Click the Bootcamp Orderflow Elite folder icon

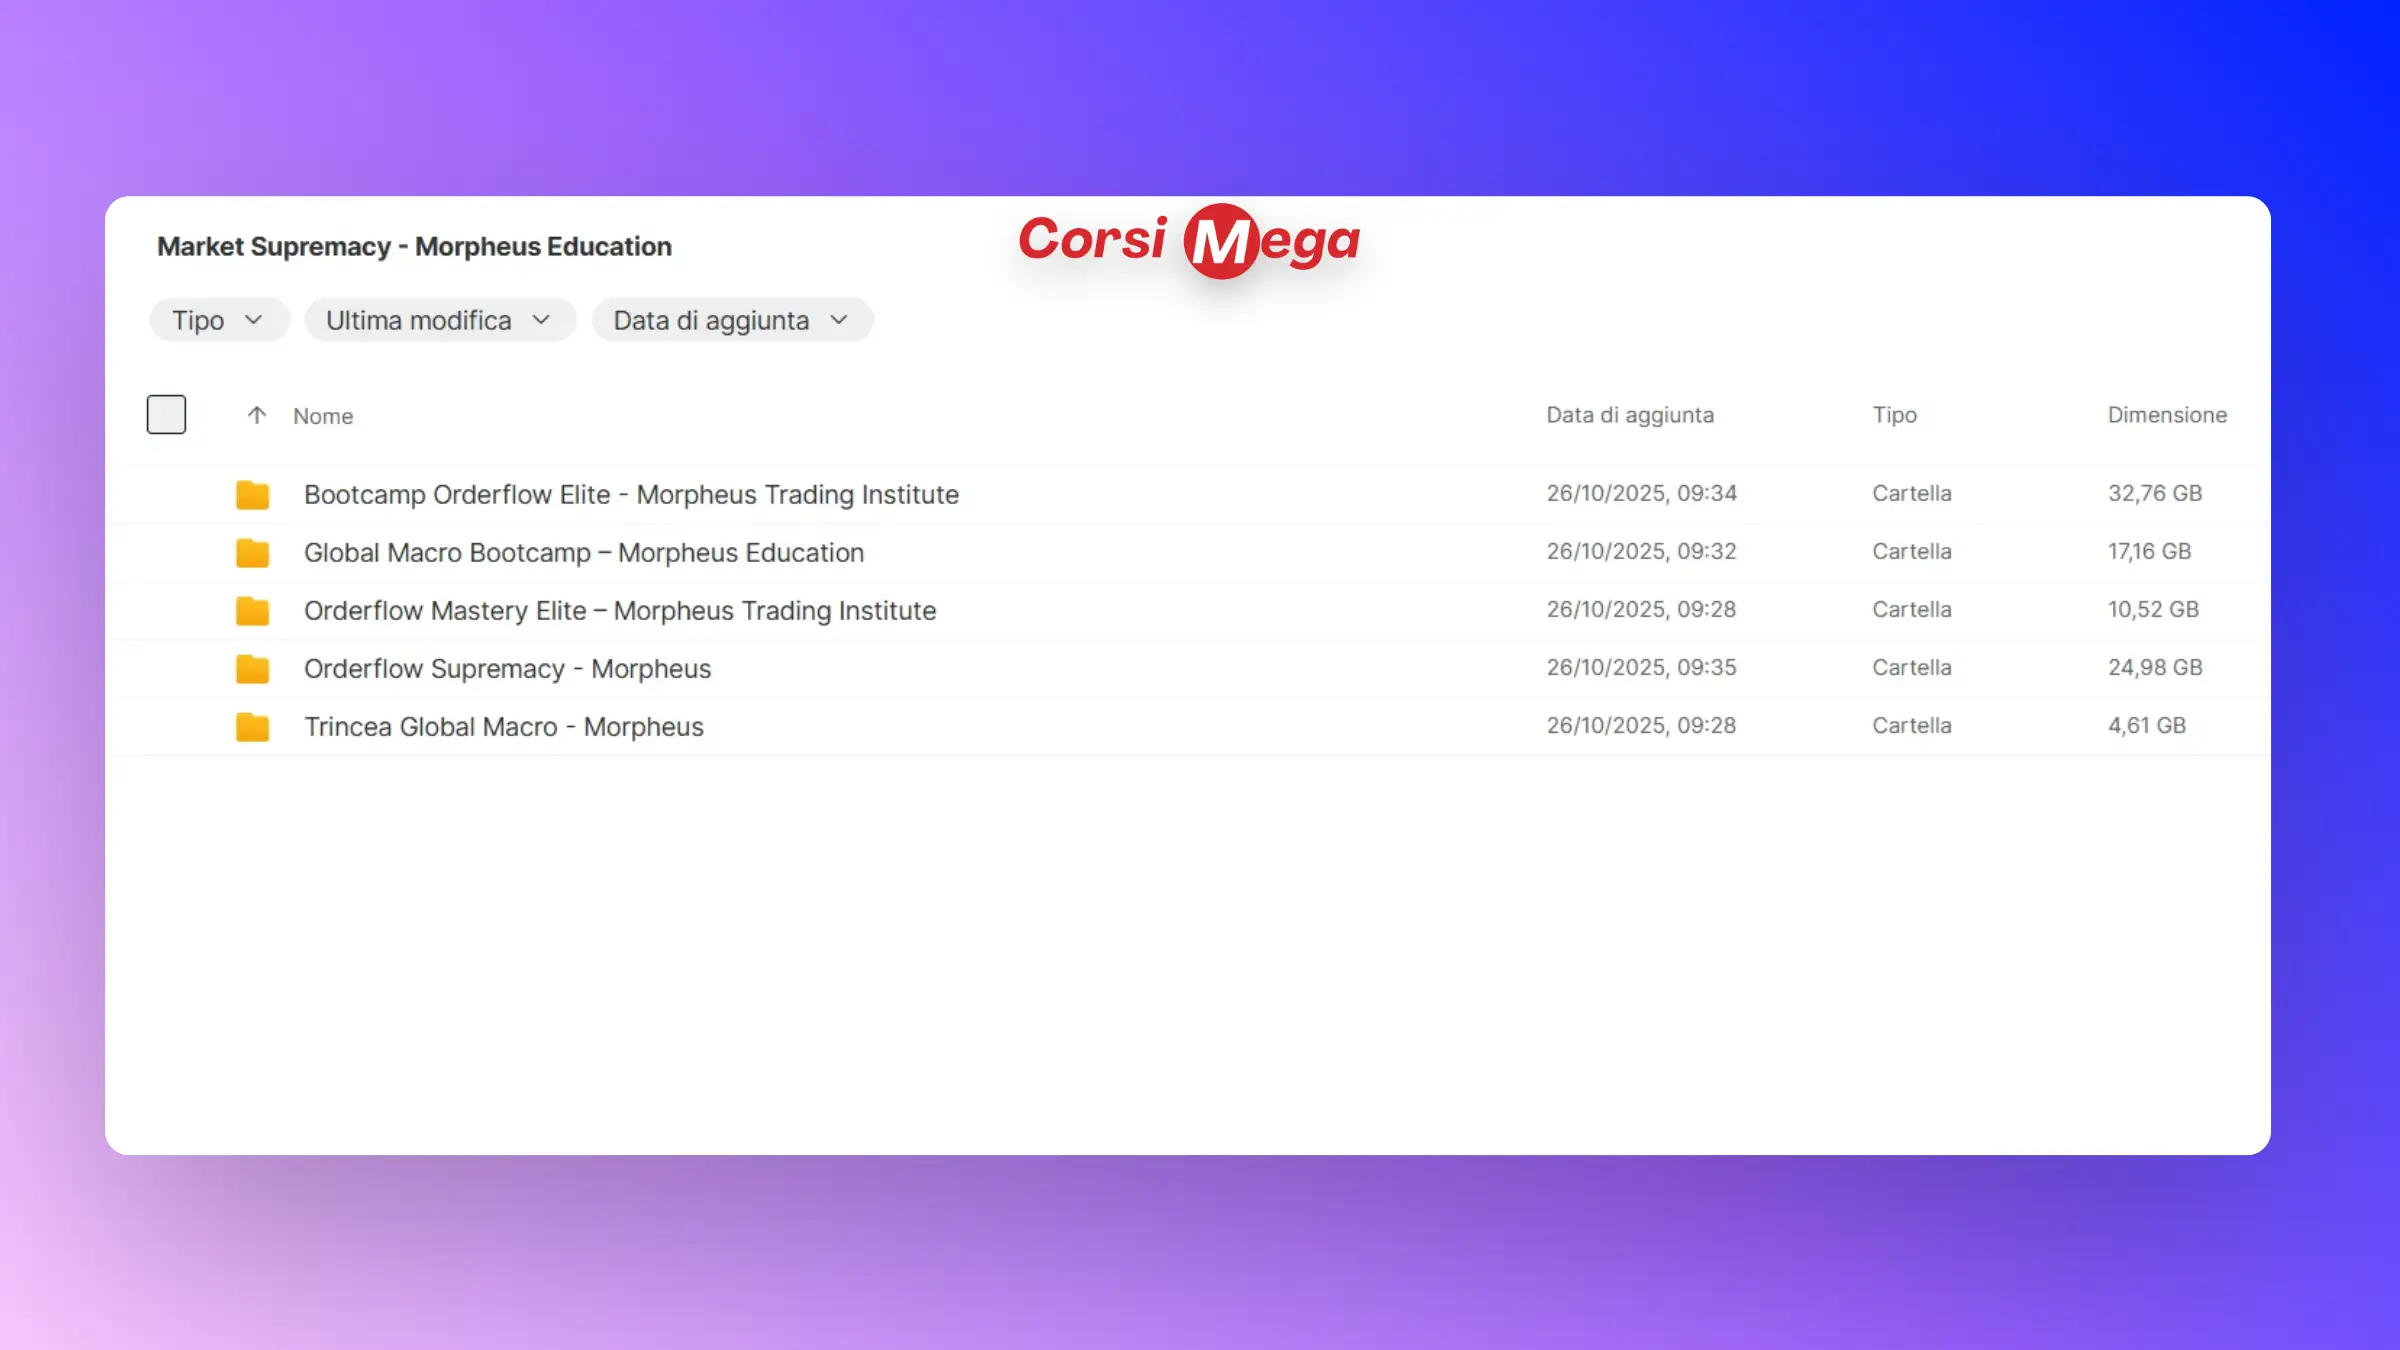252,494
